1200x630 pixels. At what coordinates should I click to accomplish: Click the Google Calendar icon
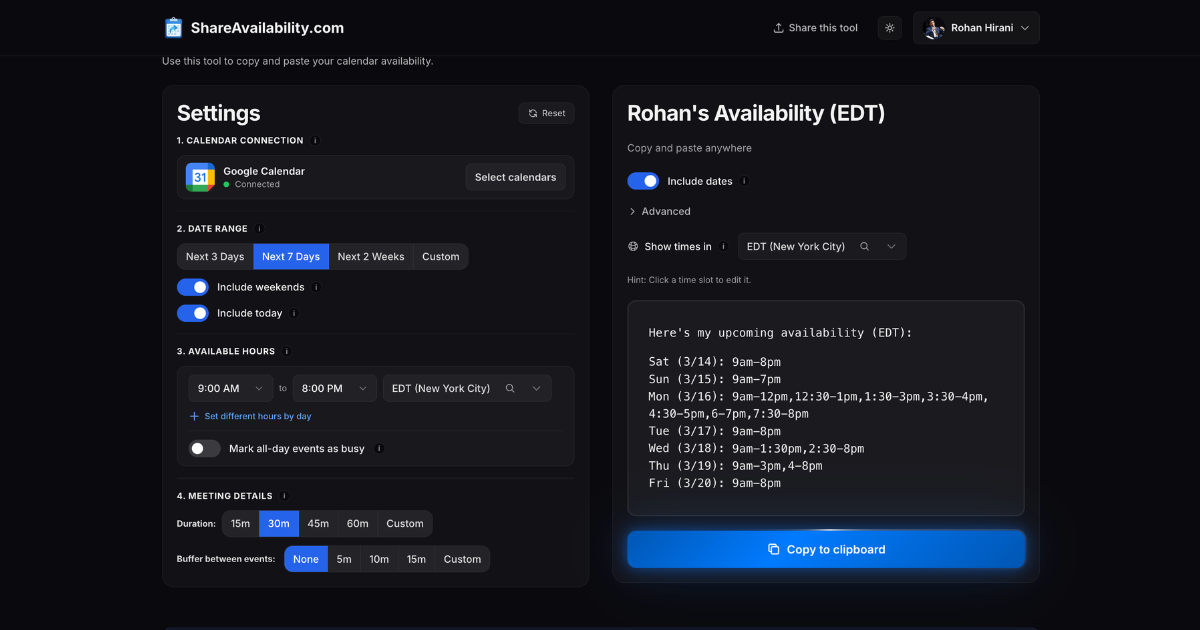coord(199,176)
